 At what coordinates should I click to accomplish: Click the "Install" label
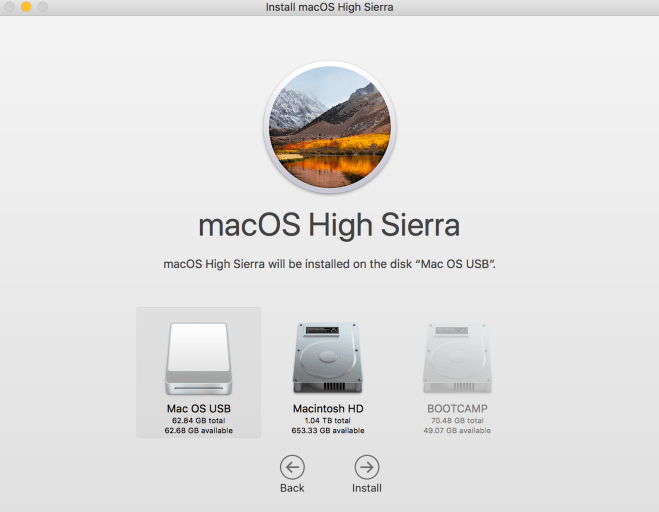click(367, 488)
